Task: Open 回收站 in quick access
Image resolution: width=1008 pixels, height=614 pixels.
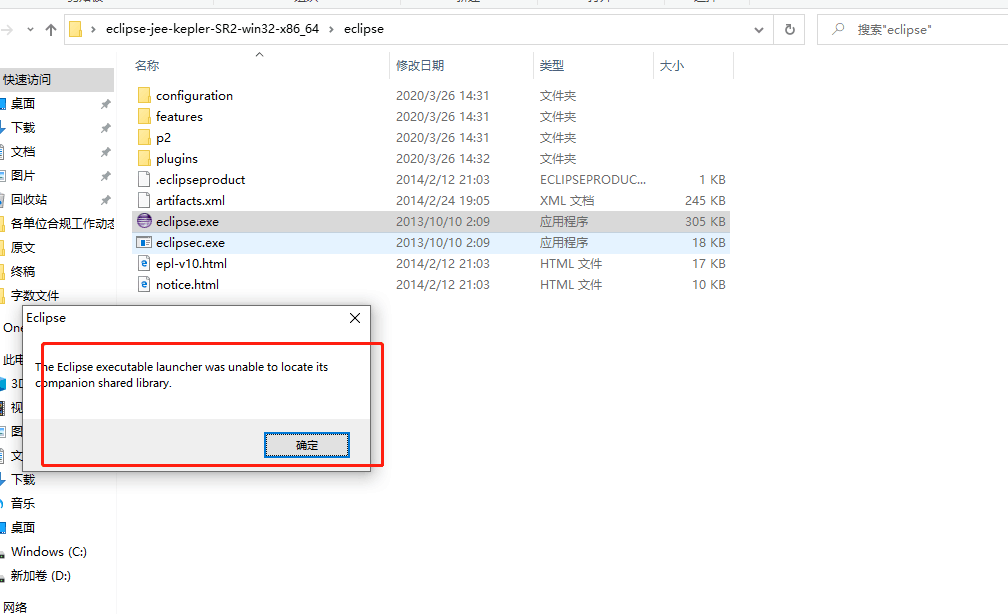Action: click(x=29, y=199)
